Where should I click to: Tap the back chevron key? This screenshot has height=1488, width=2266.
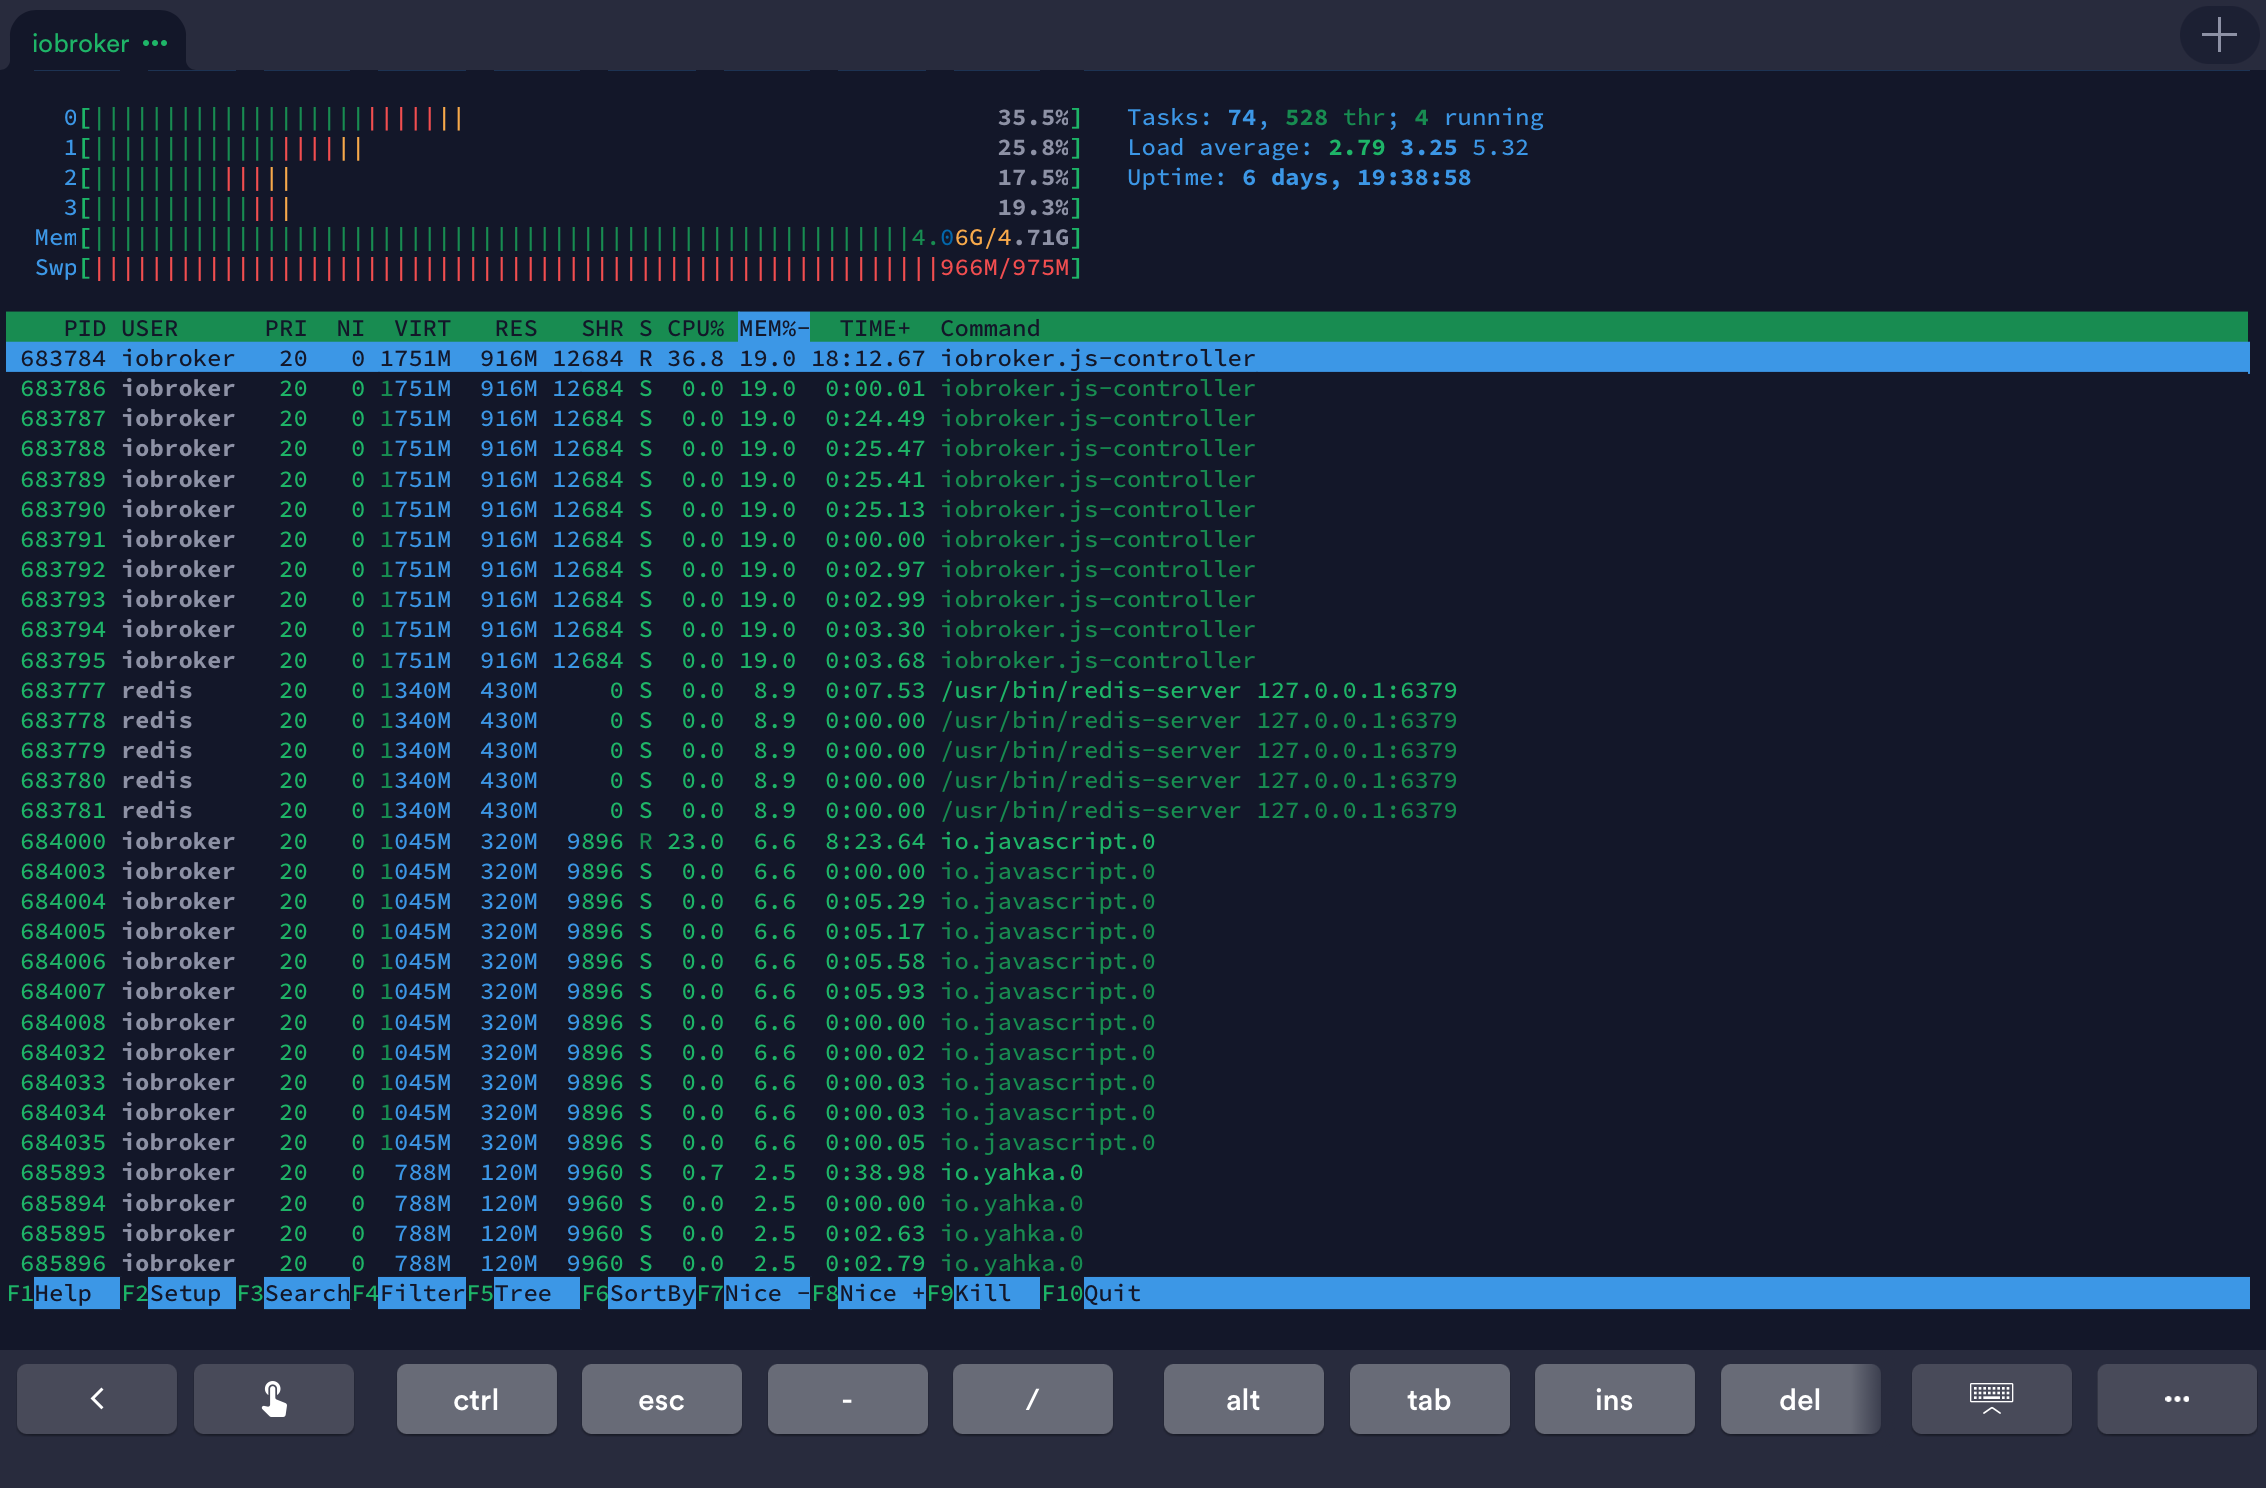pyautogui.click(x=97, y=1399)
